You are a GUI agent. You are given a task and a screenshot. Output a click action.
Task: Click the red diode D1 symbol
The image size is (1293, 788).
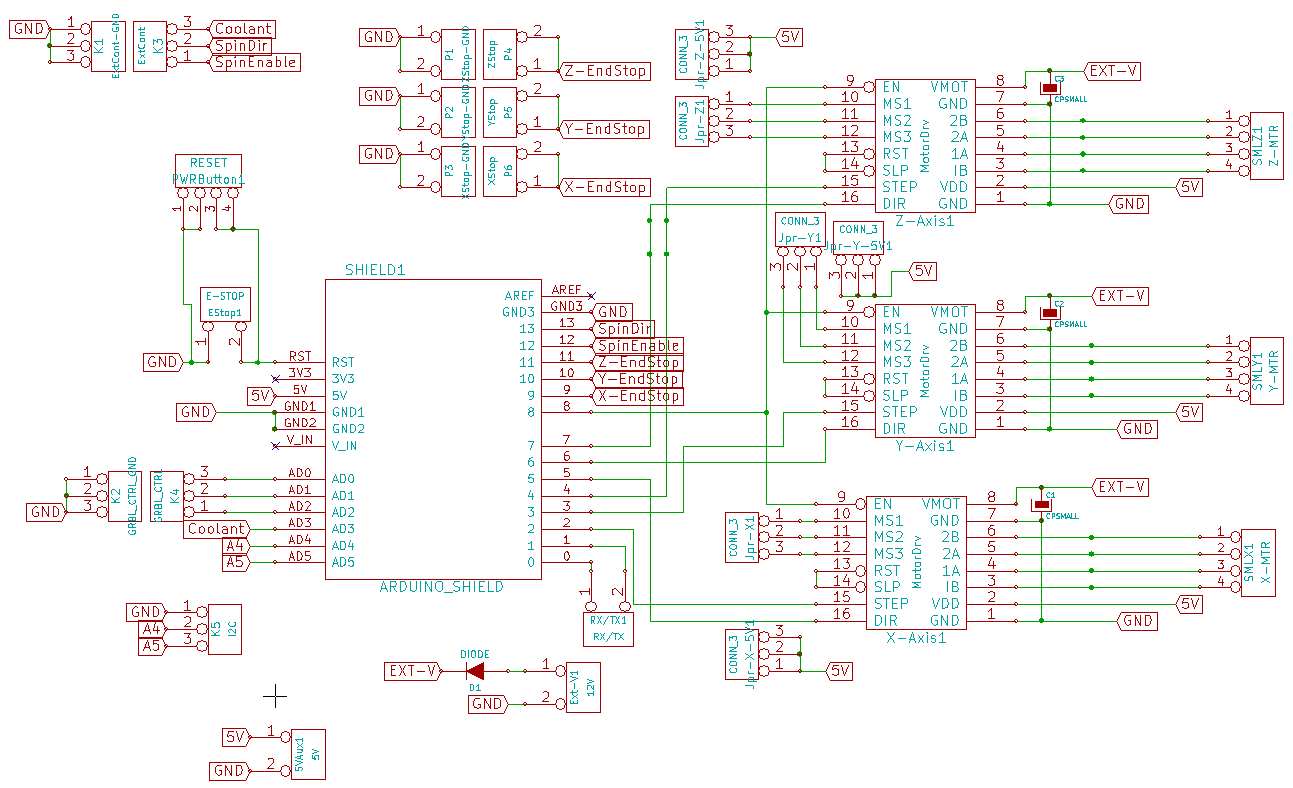click(x=475, y=671)
